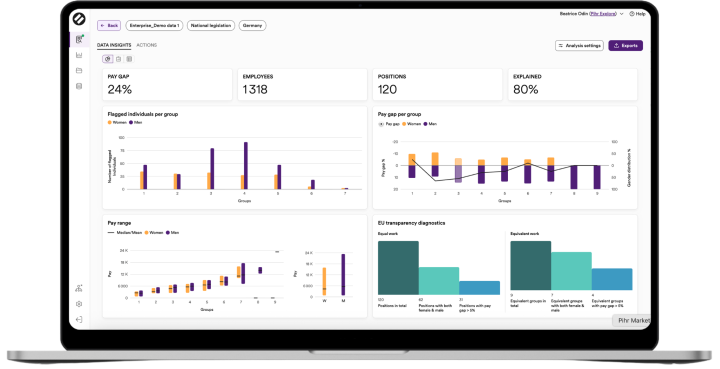720x369 pixels.
Task: Click the National legislation chip
Action: tap(211, 26)
